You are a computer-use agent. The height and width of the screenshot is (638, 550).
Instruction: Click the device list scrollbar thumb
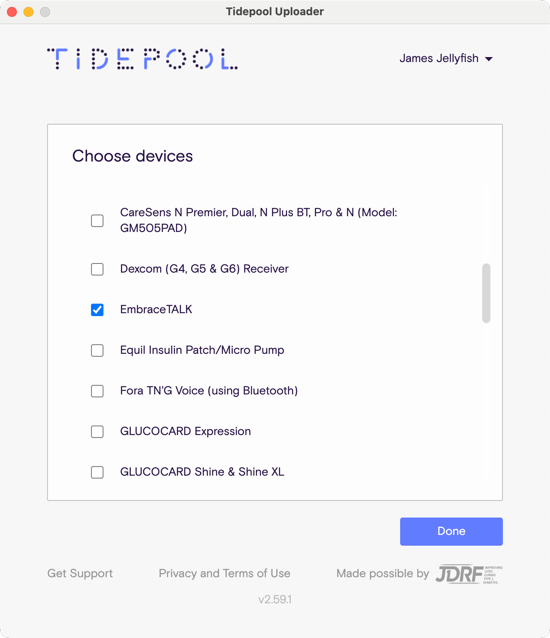click(486, 293)
